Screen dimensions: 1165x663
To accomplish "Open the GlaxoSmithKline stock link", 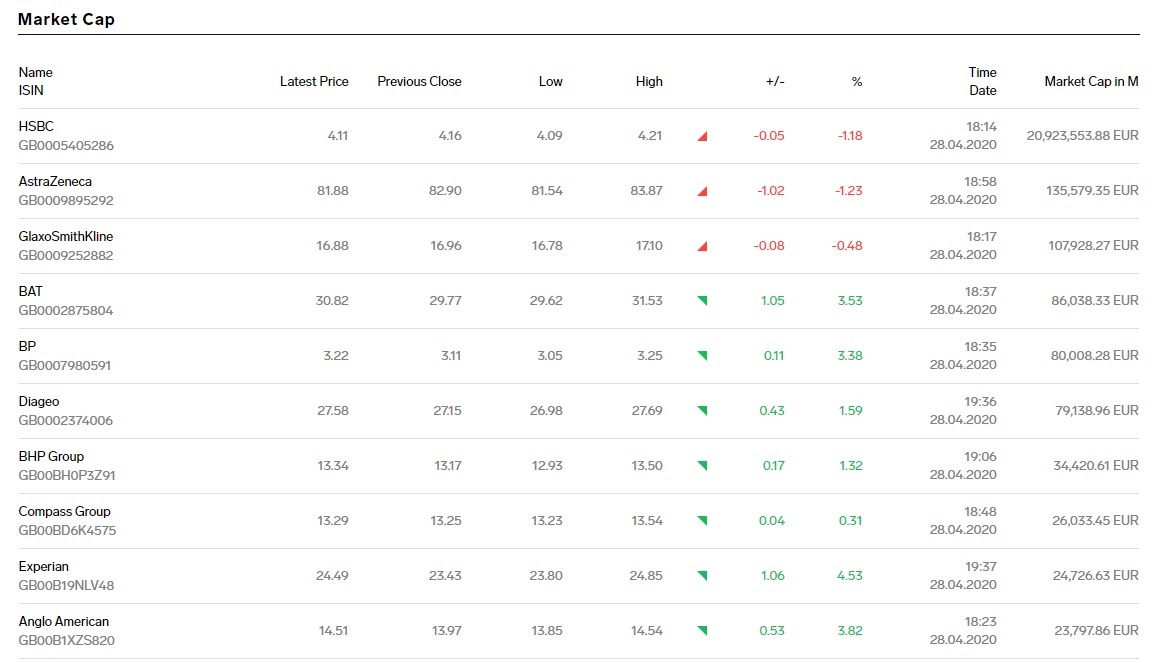I will [65, 236].
